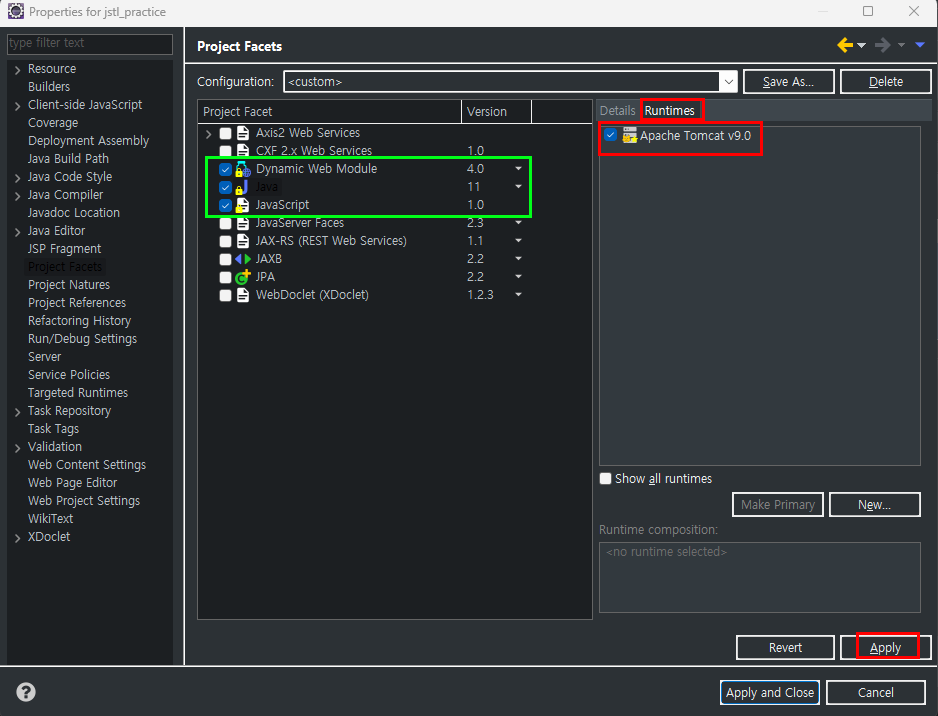
Task: Open the blue view menu triangle
Action: tap(920, 45)
